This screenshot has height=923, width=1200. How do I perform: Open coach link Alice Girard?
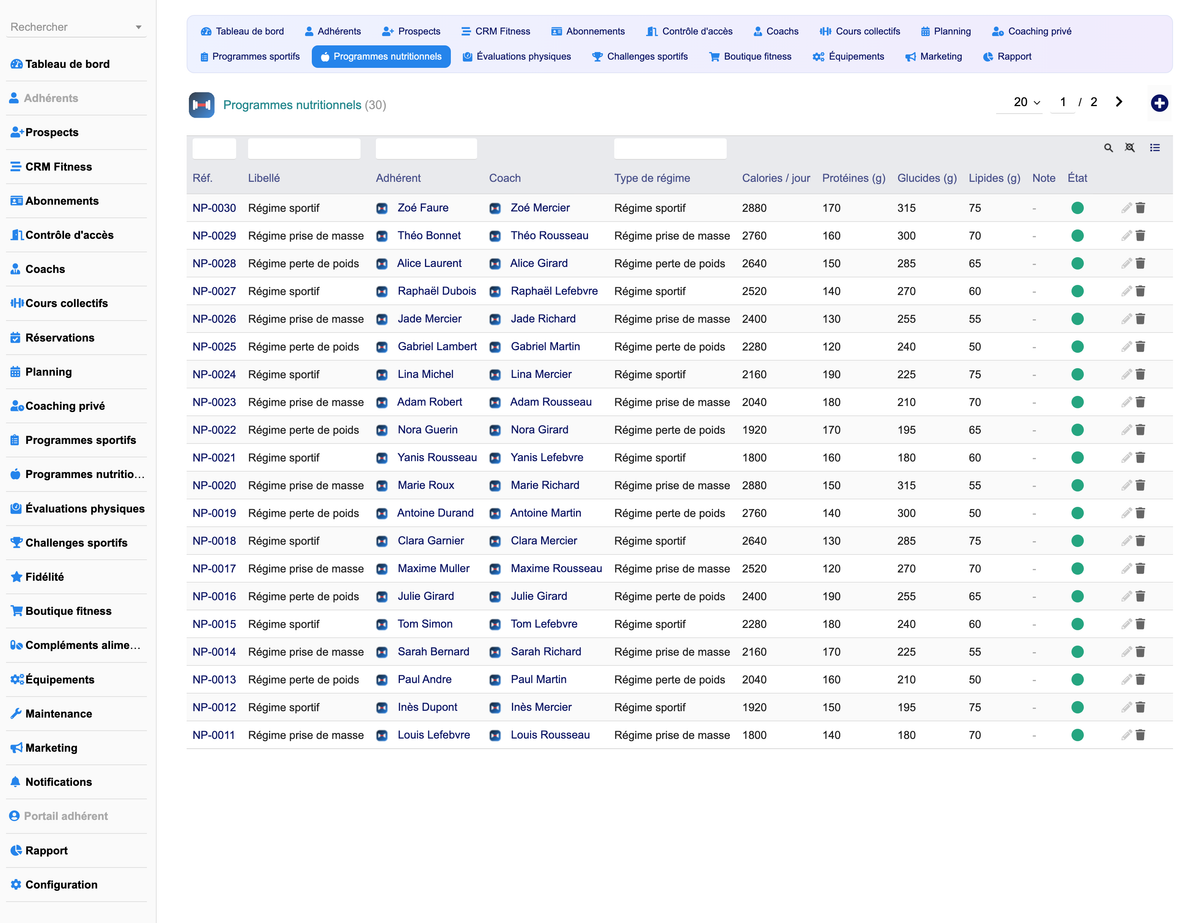pyautogui.click(x=539, y=263)
